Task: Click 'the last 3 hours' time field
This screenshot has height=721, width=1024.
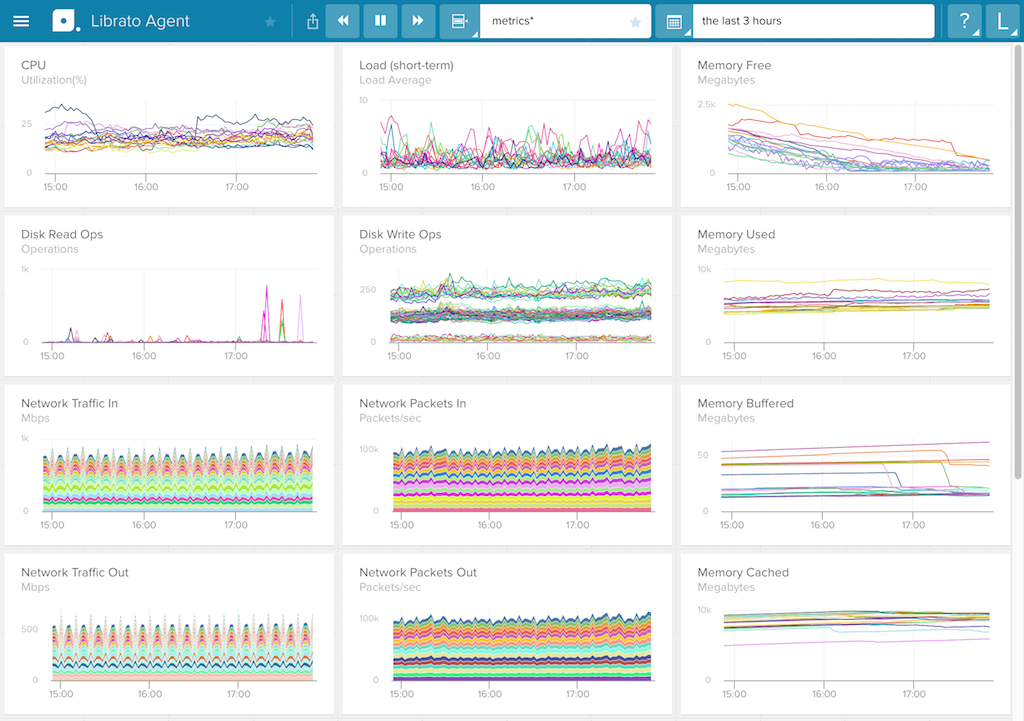Action: (810, 21)
